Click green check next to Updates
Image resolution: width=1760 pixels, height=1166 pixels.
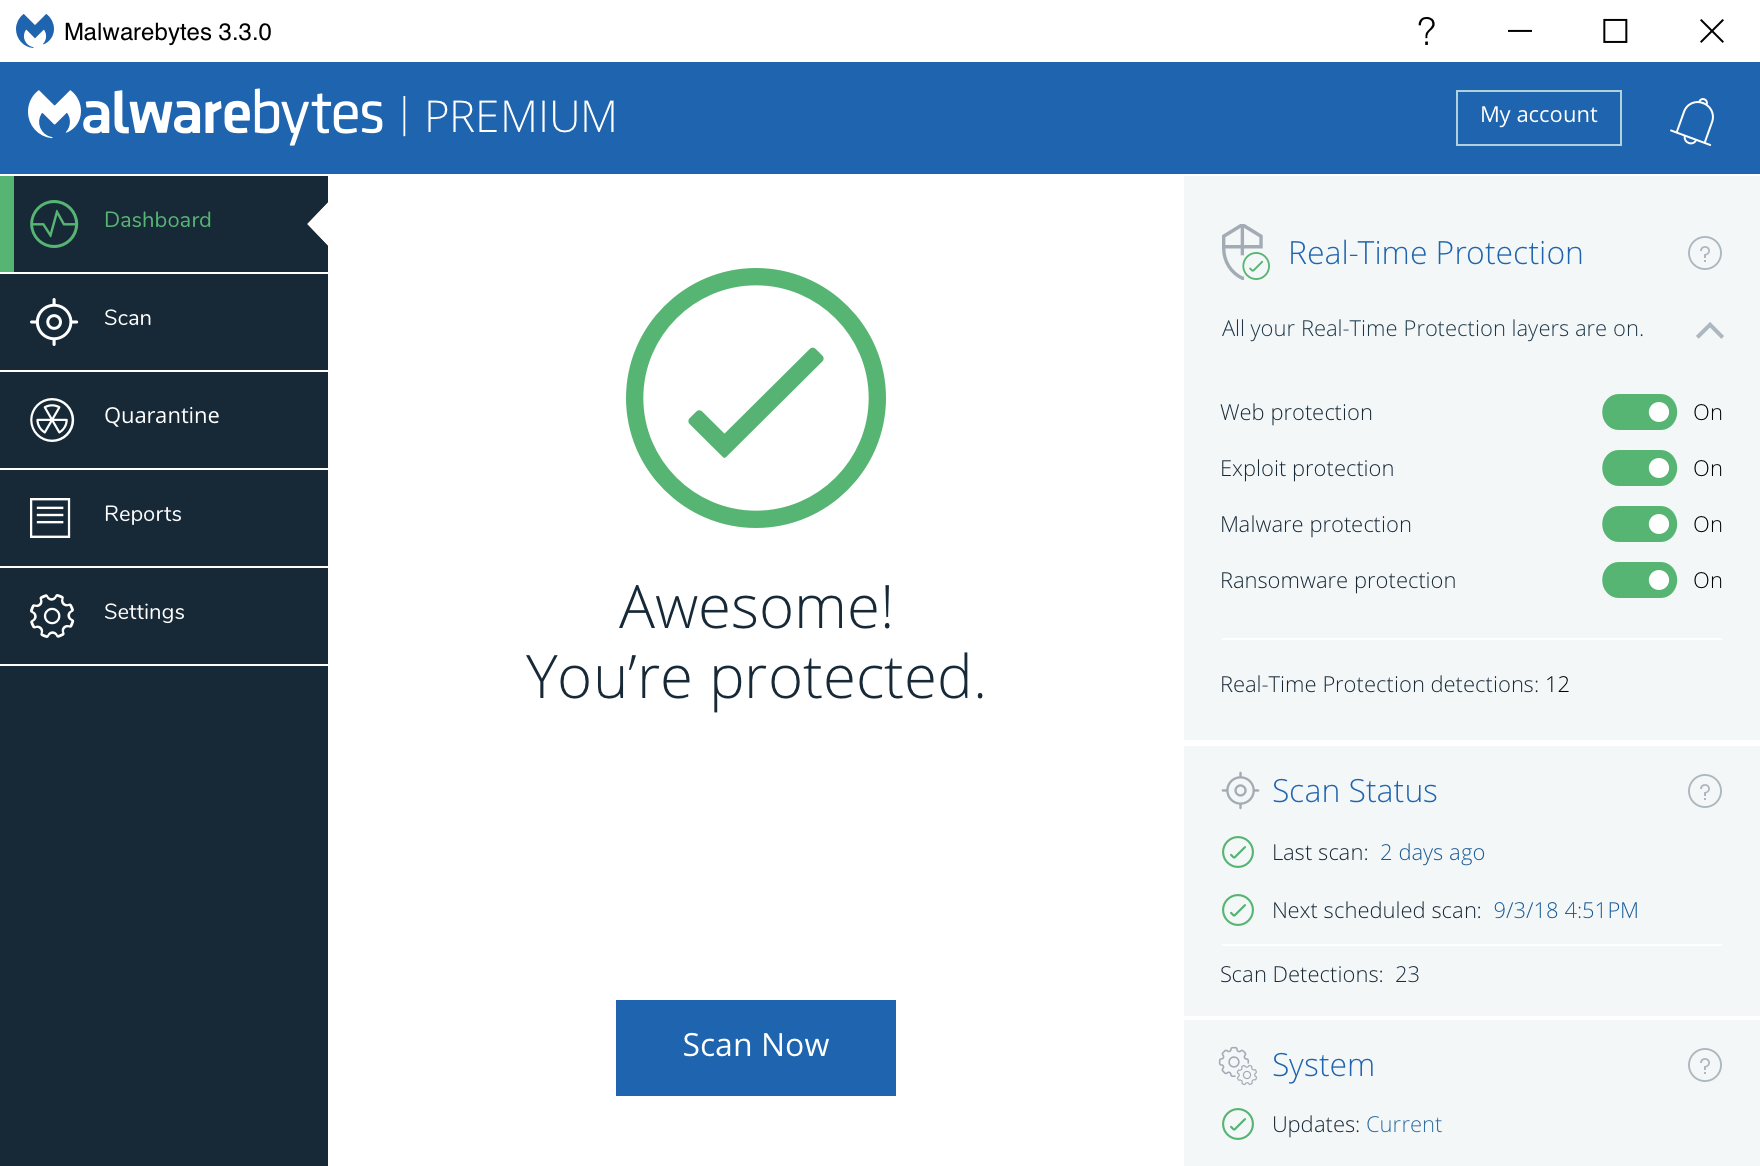1238,1124
